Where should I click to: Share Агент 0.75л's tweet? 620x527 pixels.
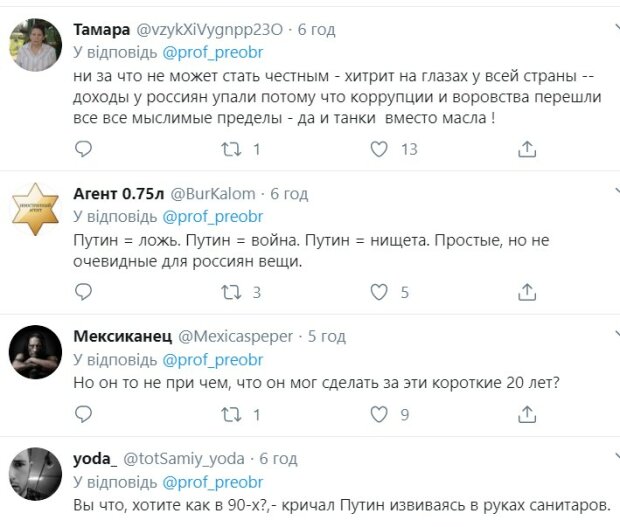(527, 292)
